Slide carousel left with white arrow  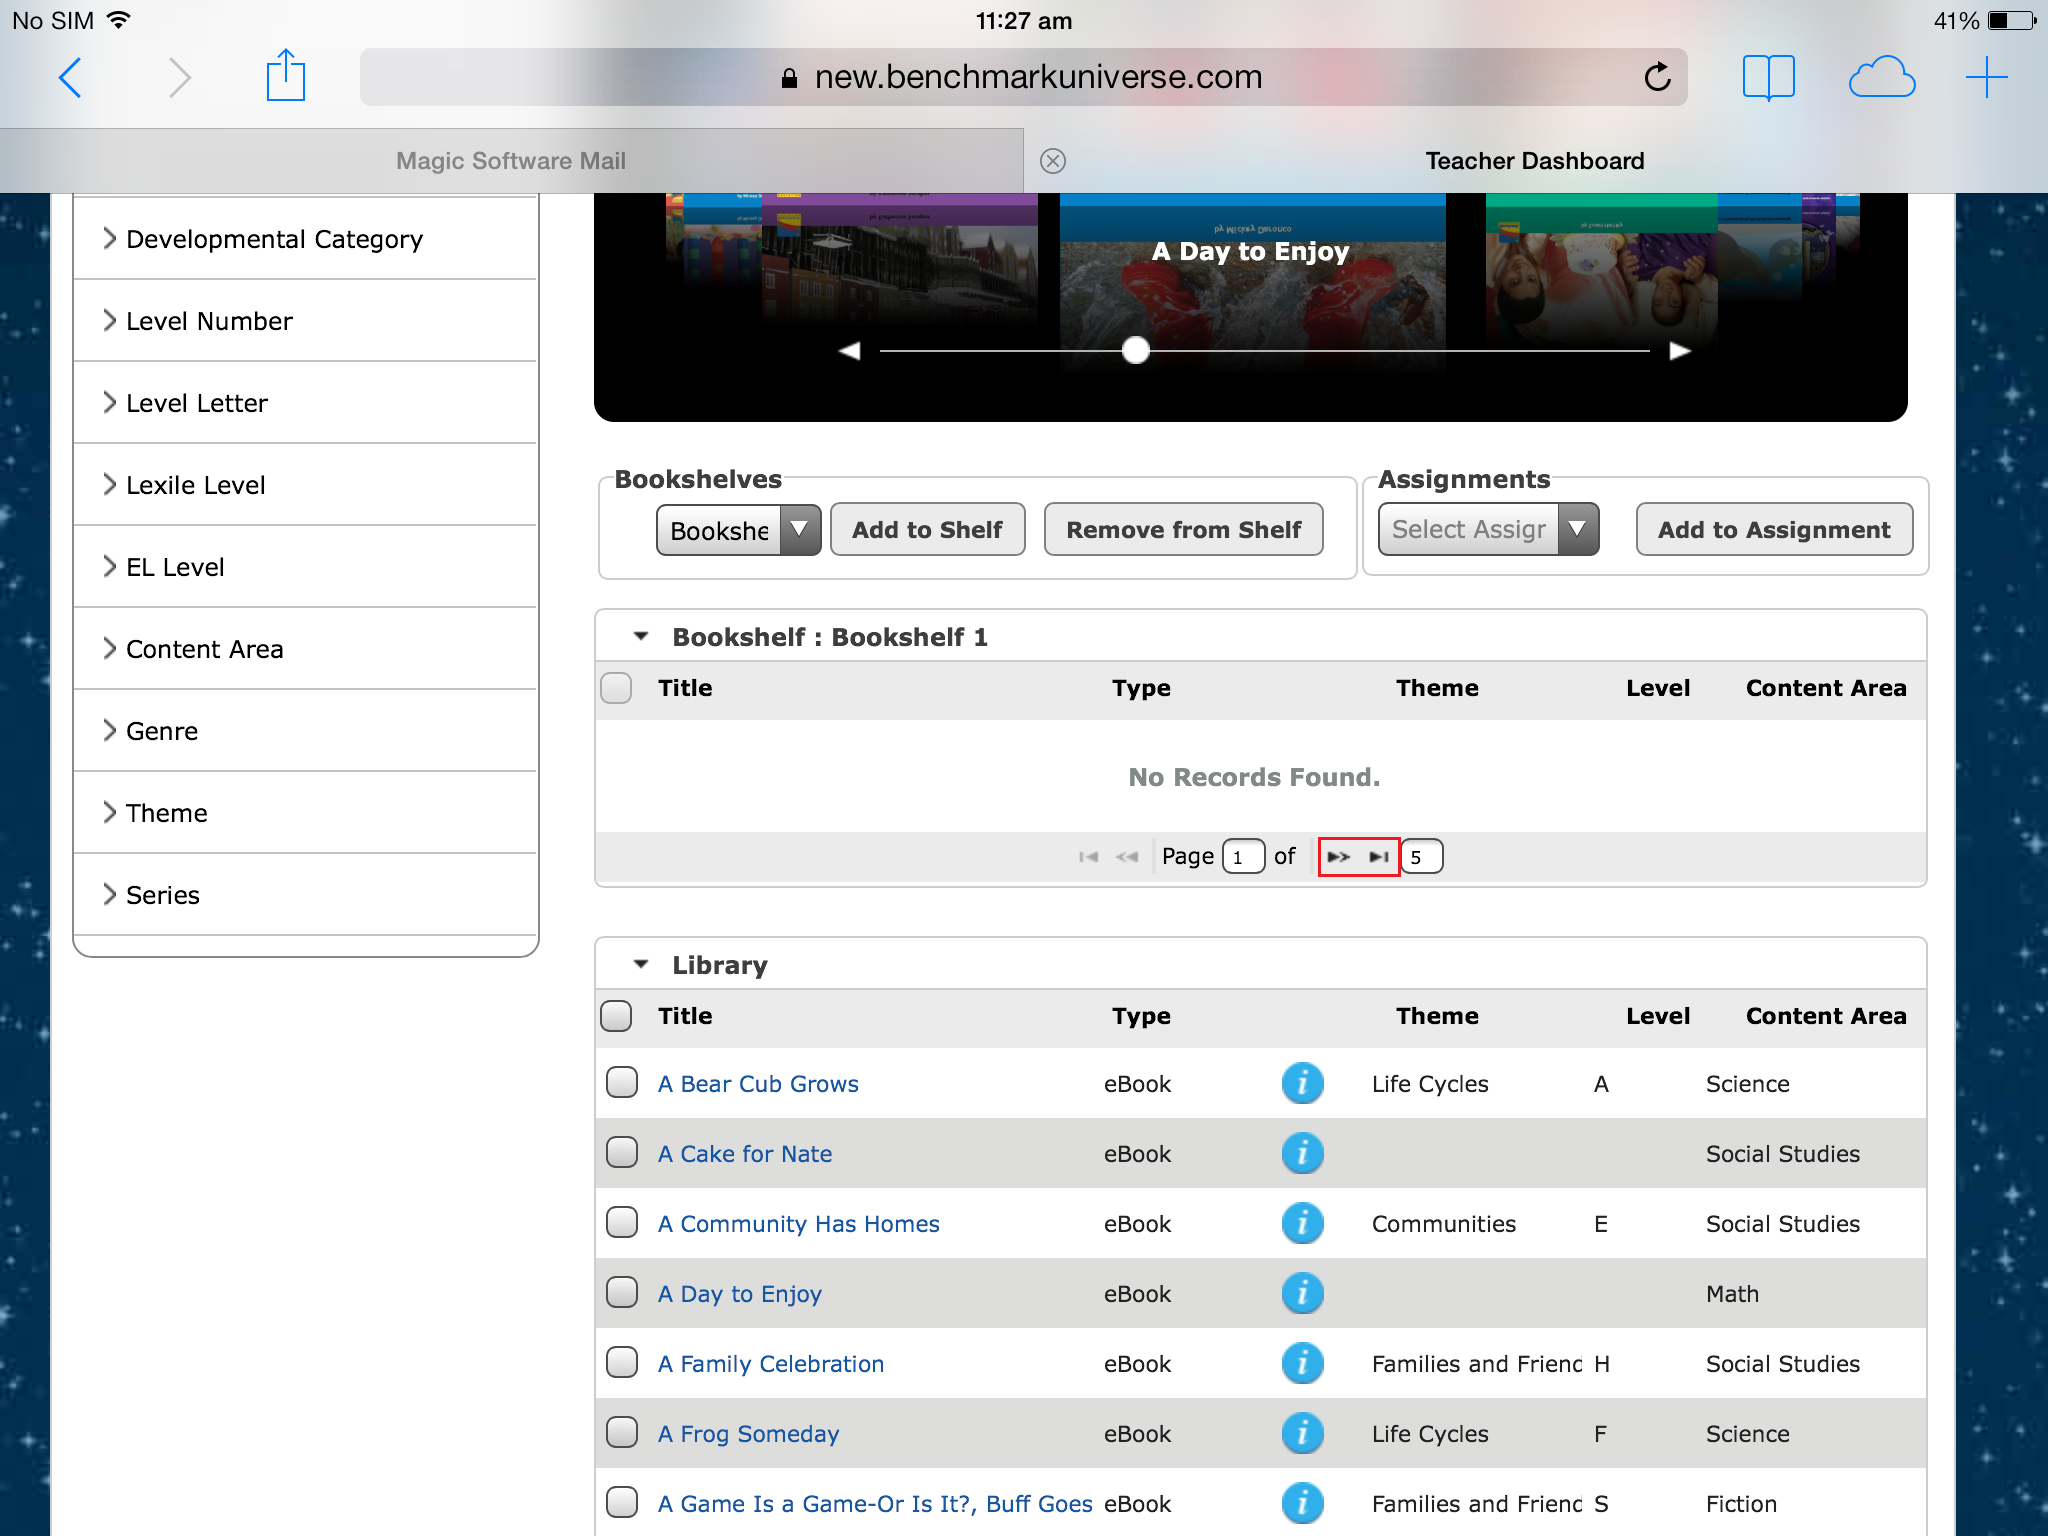pyautogui.click(x=849, y=351)
